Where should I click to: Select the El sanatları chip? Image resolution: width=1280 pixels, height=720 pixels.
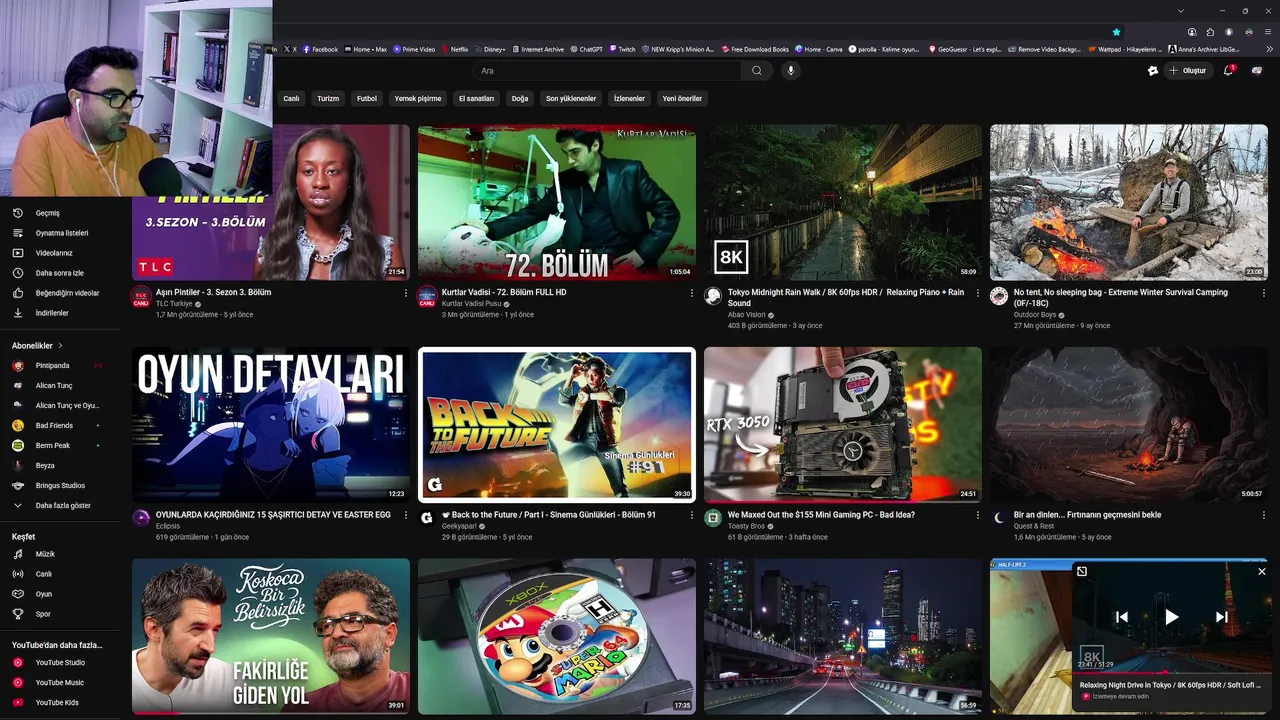pos(477,99)
